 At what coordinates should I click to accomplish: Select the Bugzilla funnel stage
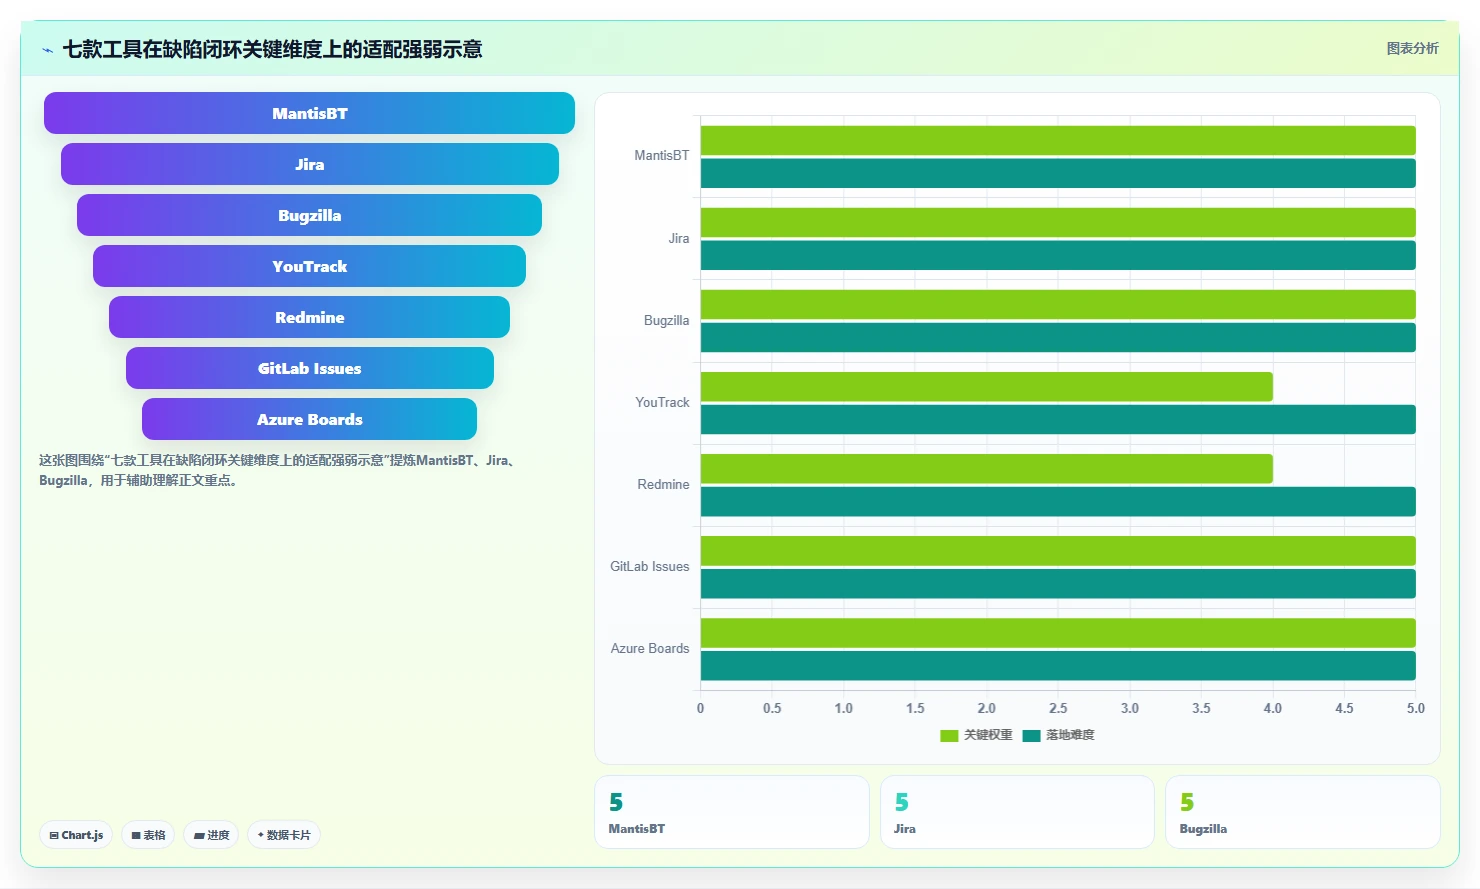pos(309,215)
